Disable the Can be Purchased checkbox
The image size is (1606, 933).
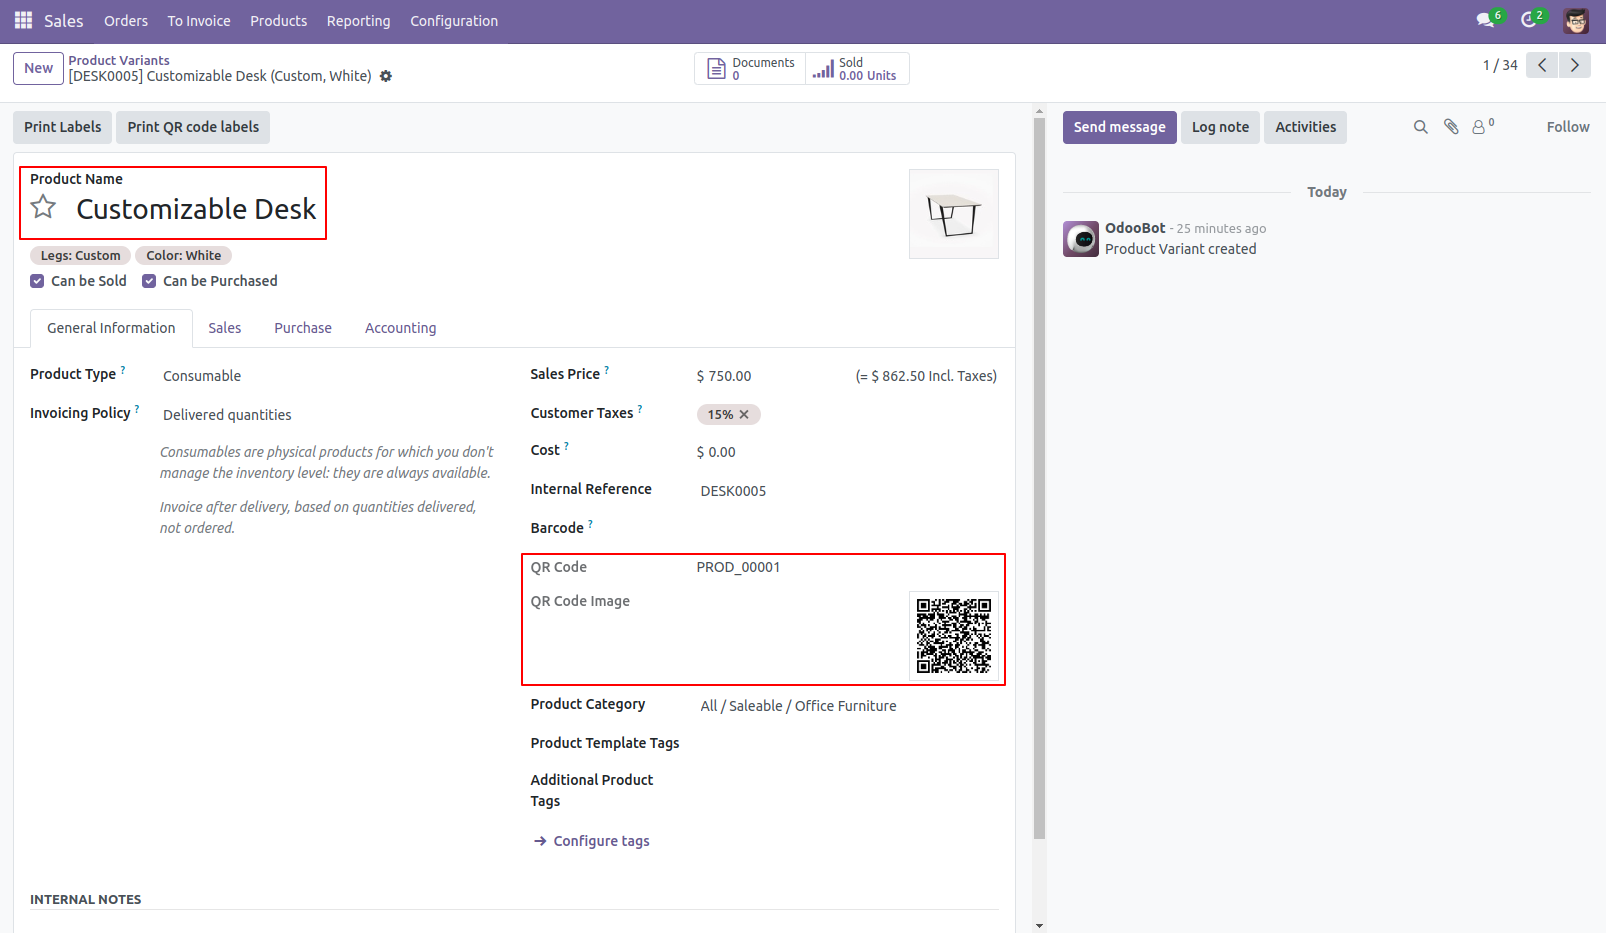(x=149, y=281)
